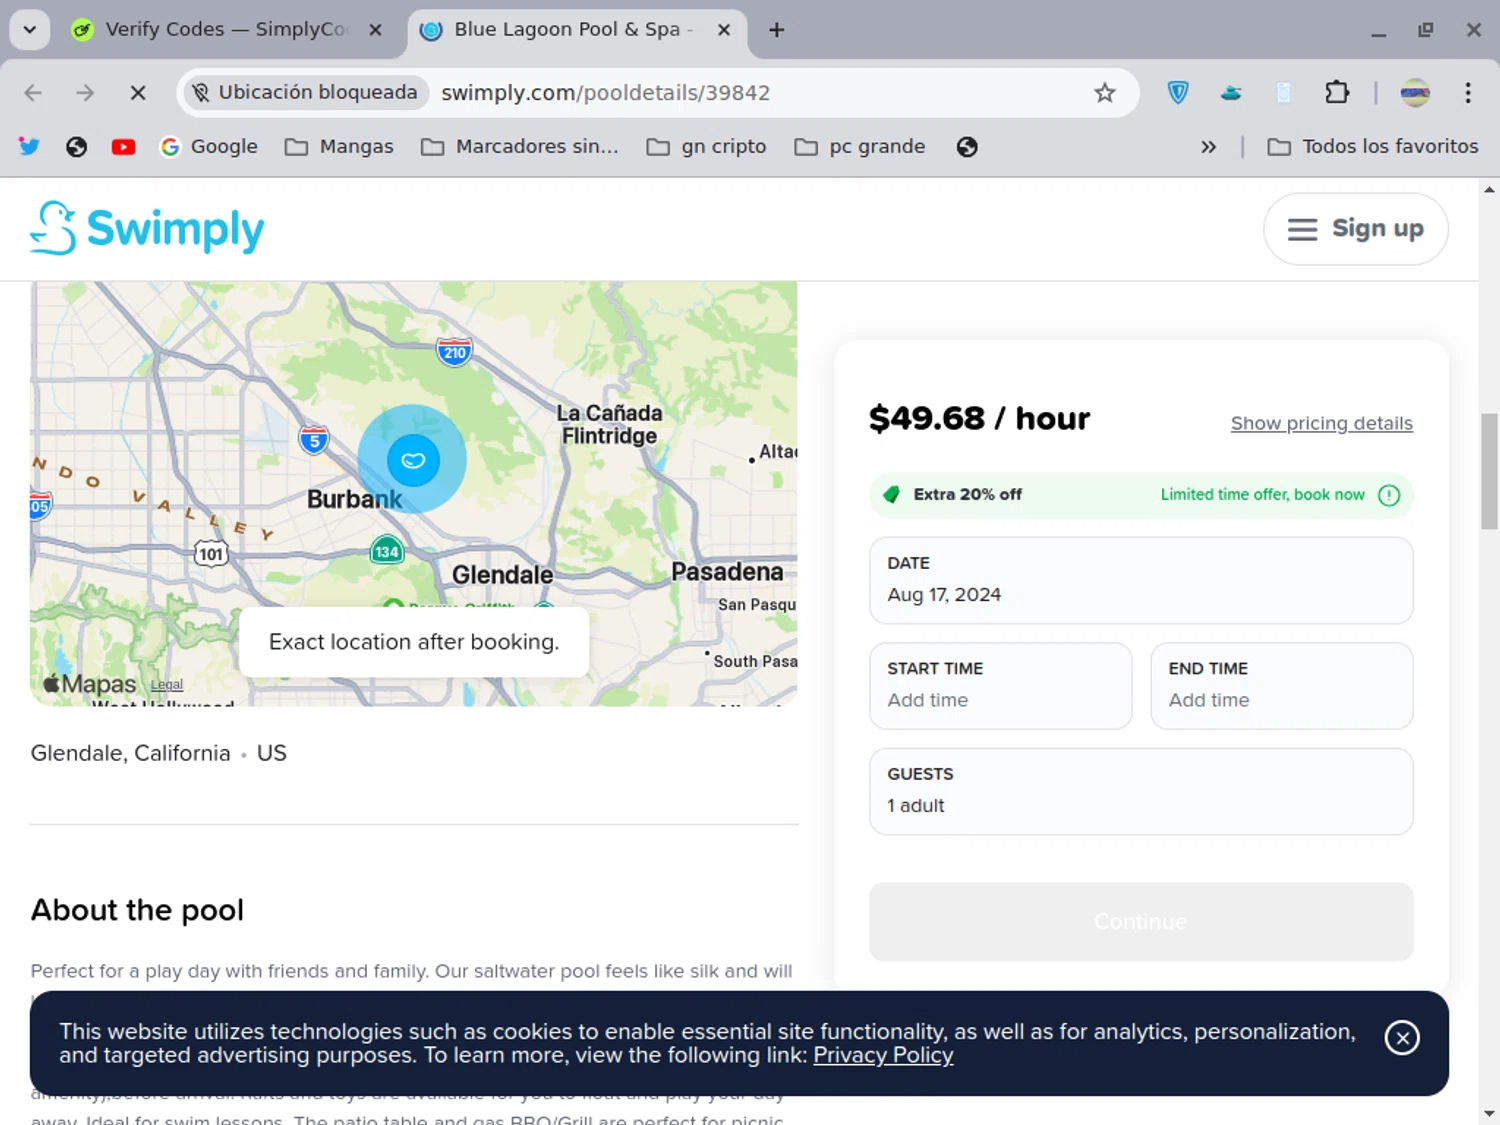Close the Verify Codes tab
Screen dimensions: 1500x1125
[375, 30]
